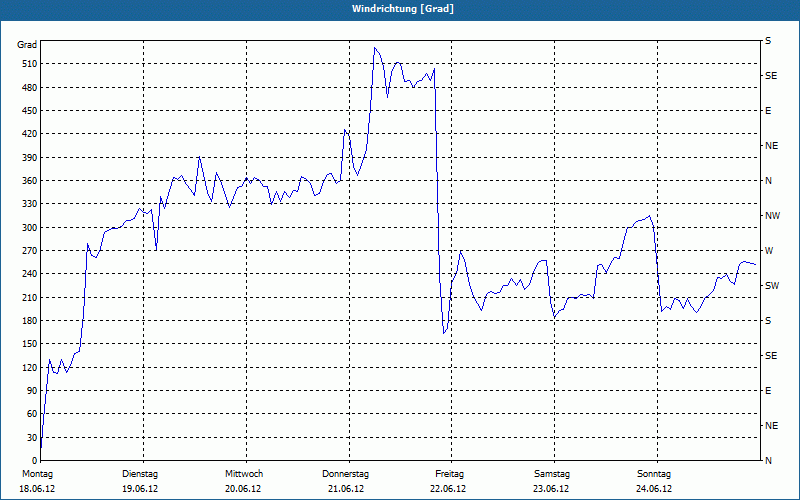Select the date "23.06.12"
Viewport: 800px width, 500px height.
point(551,489)
